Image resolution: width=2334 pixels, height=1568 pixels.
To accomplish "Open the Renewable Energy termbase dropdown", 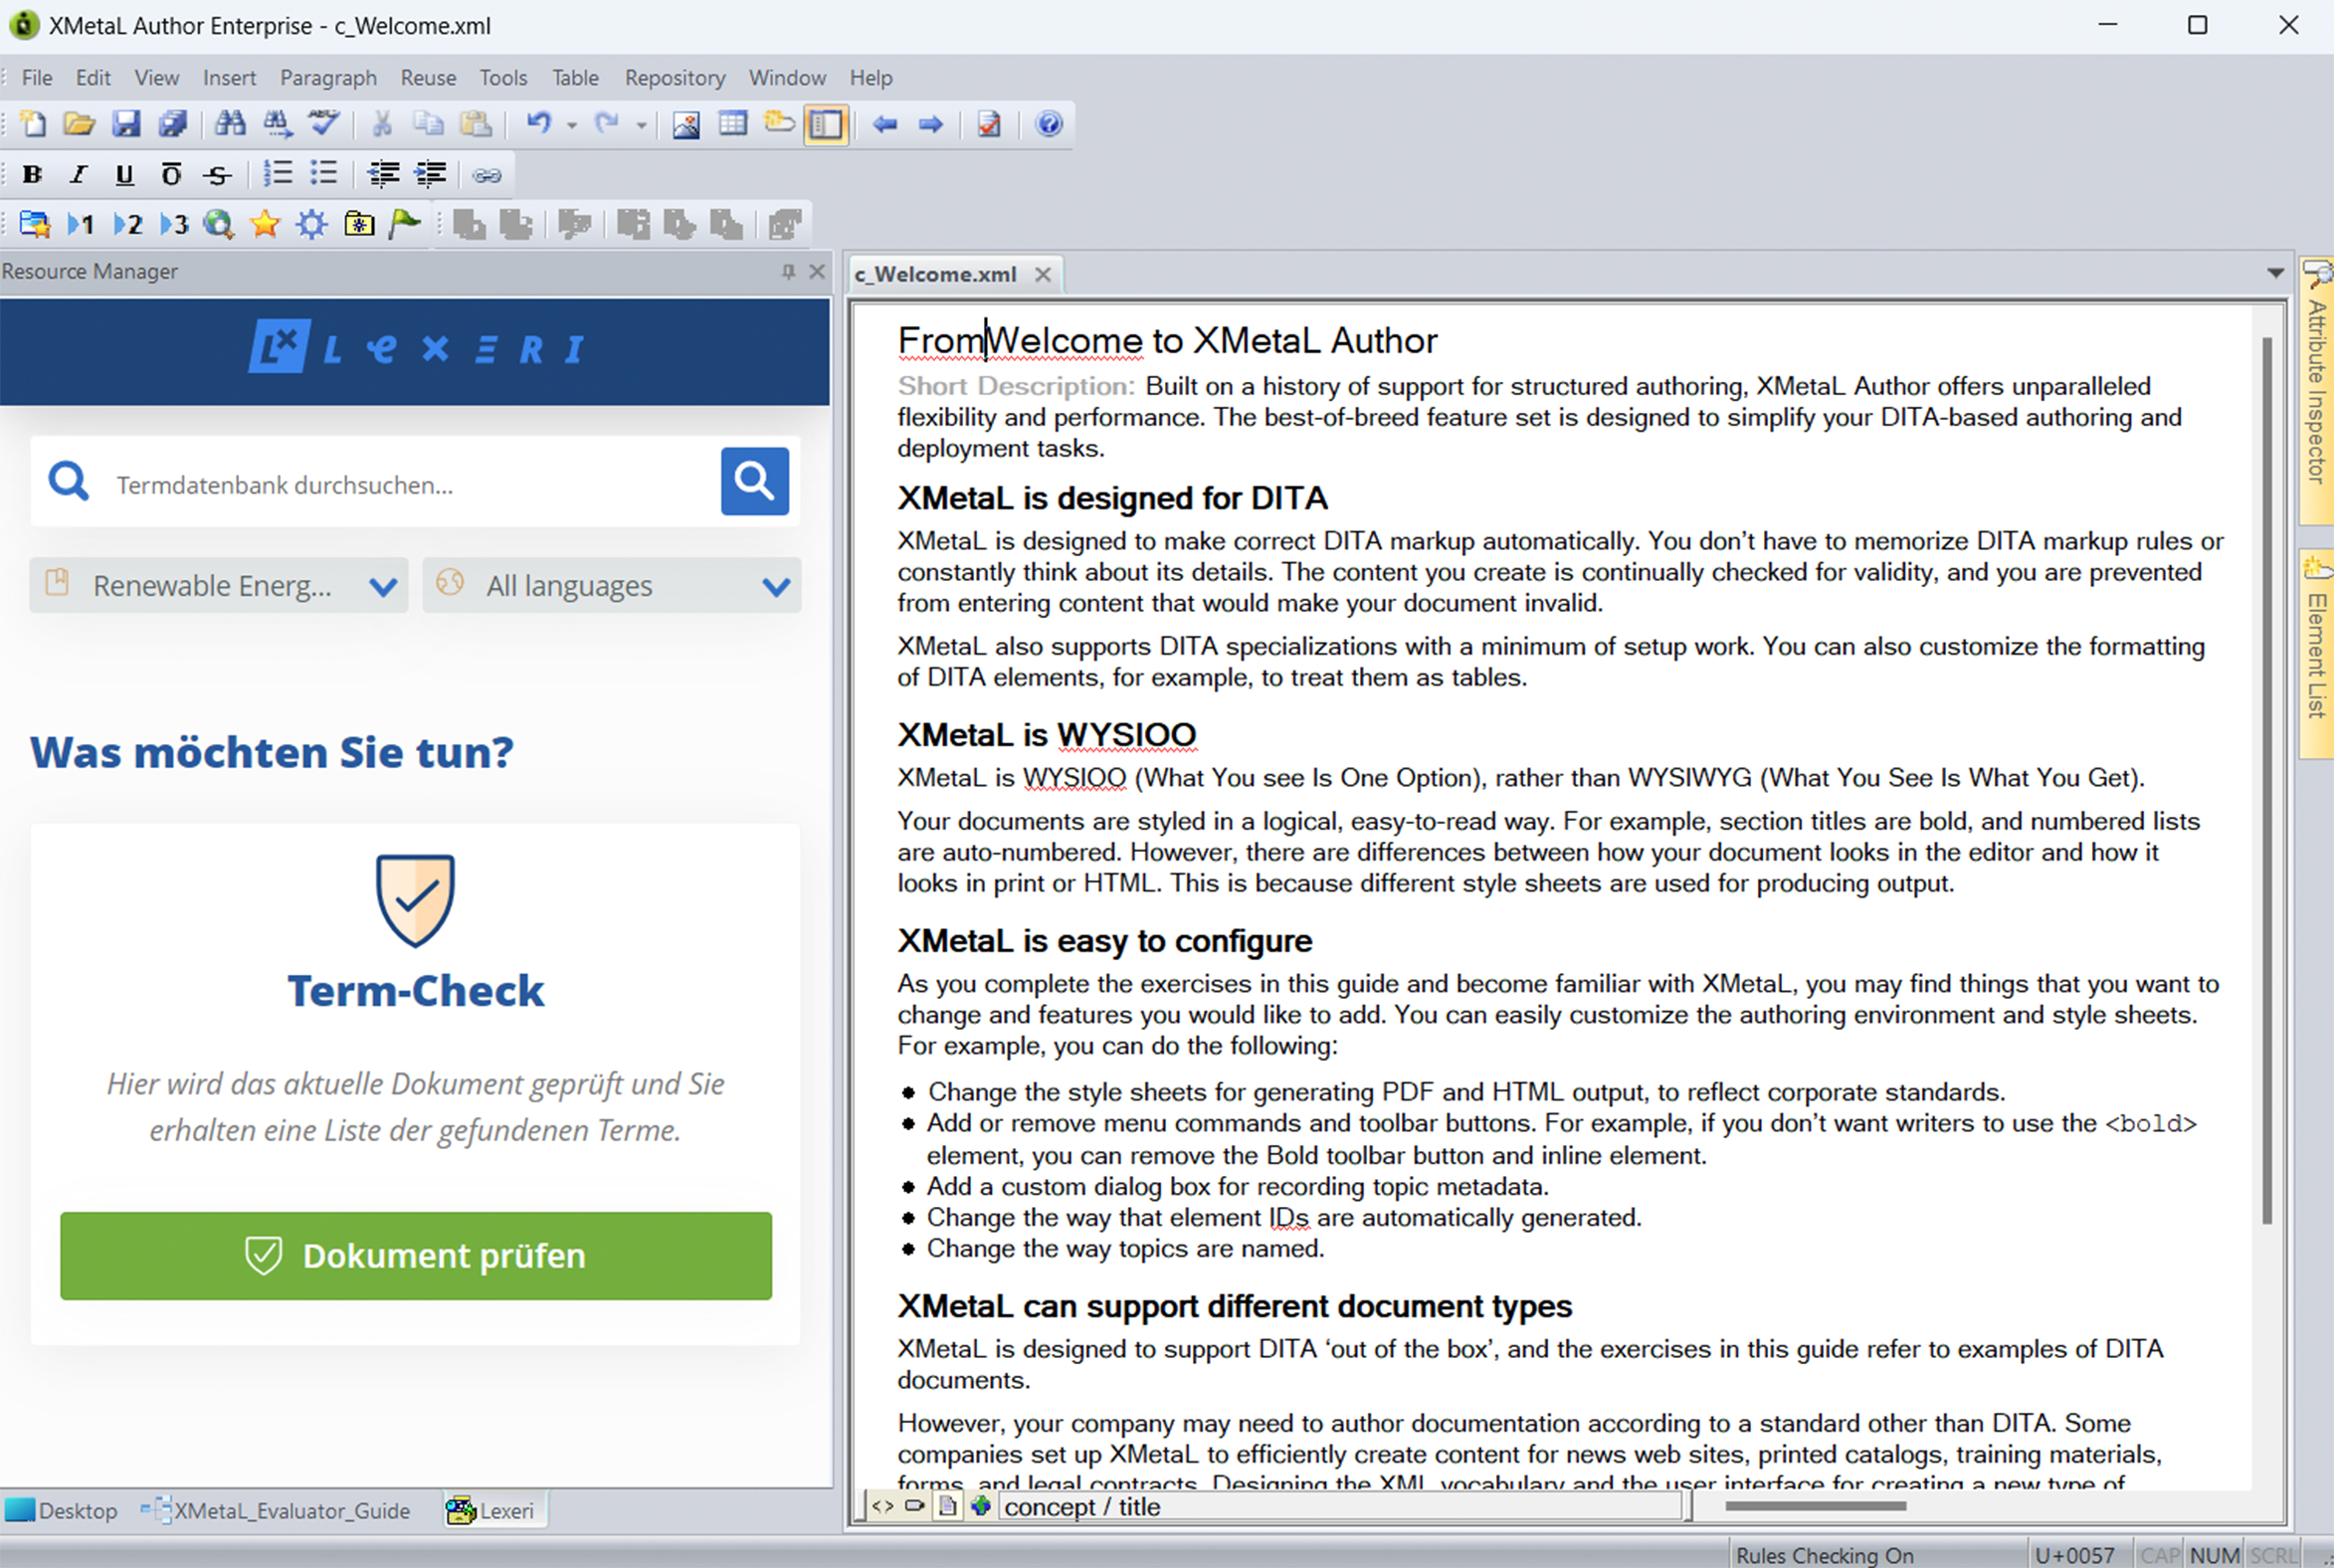I will [x=219, y=585].
